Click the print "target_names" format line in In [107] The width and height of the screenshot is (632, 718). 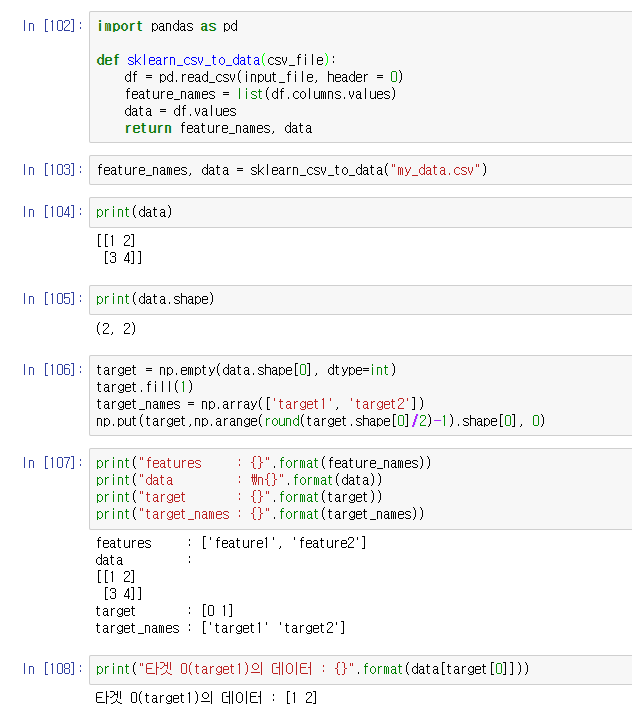(260, 514)
